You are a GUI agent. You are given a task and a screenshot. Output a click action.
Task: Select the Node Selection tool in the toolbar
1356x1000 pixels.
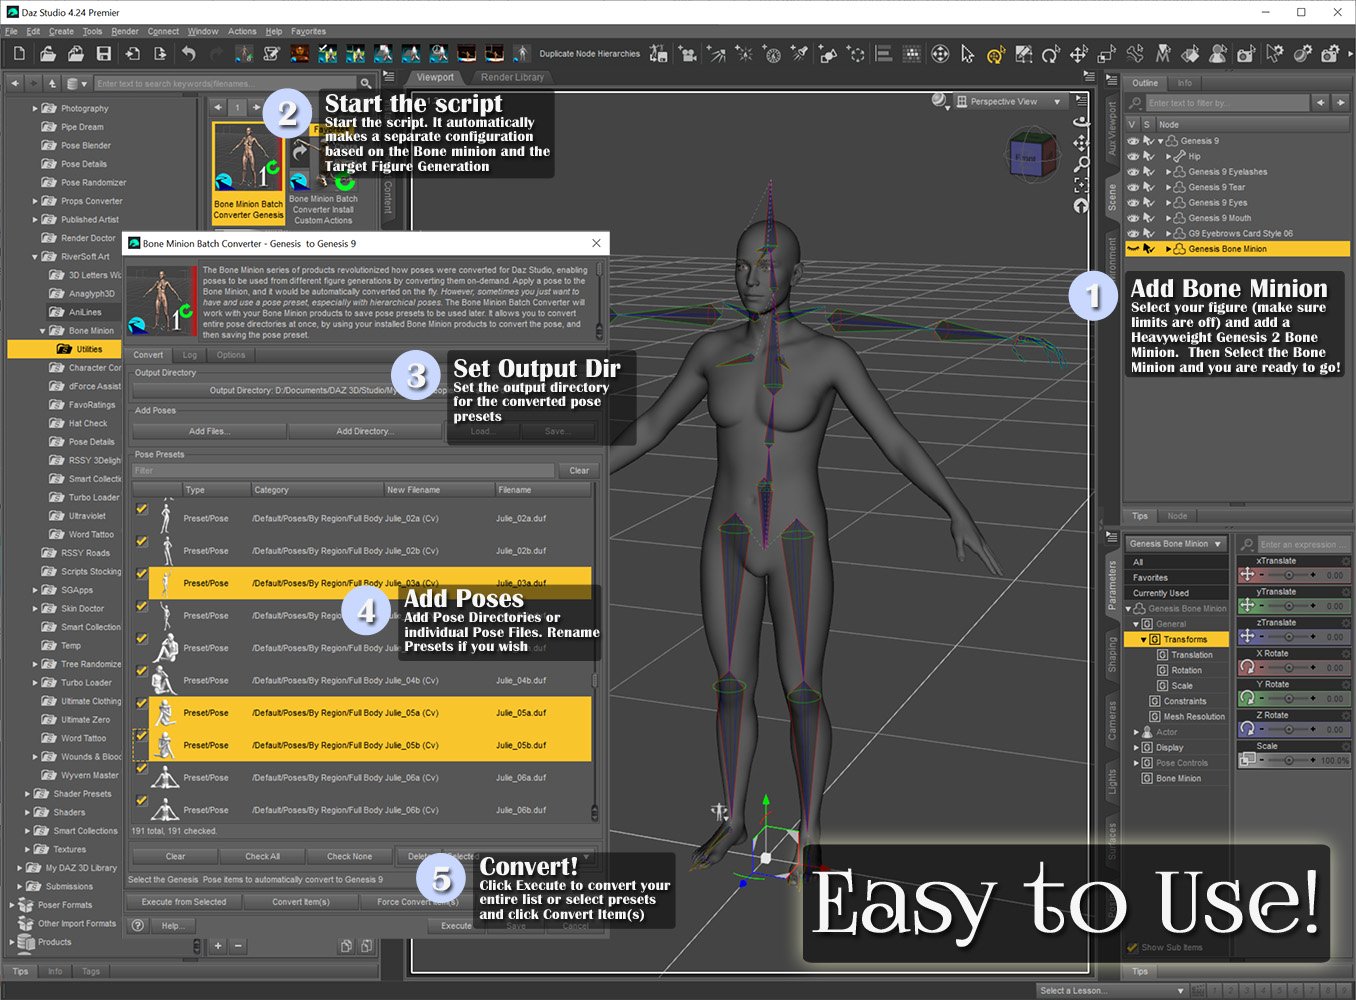[966, 56]
